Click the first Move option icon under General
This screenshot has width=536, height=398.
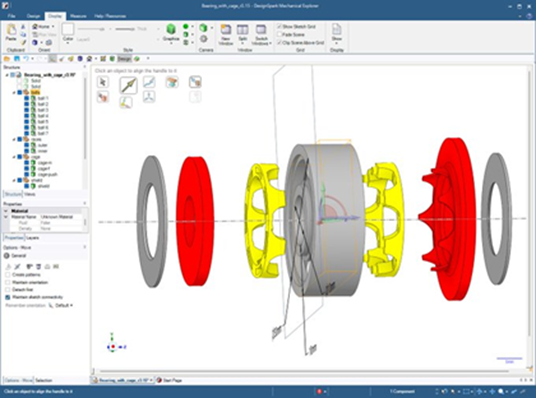(x=9, y=266)
